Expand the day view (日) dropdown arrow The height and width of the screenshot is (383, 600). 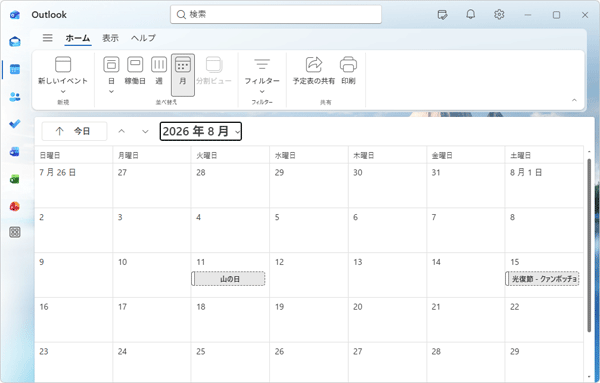point(111,91)
